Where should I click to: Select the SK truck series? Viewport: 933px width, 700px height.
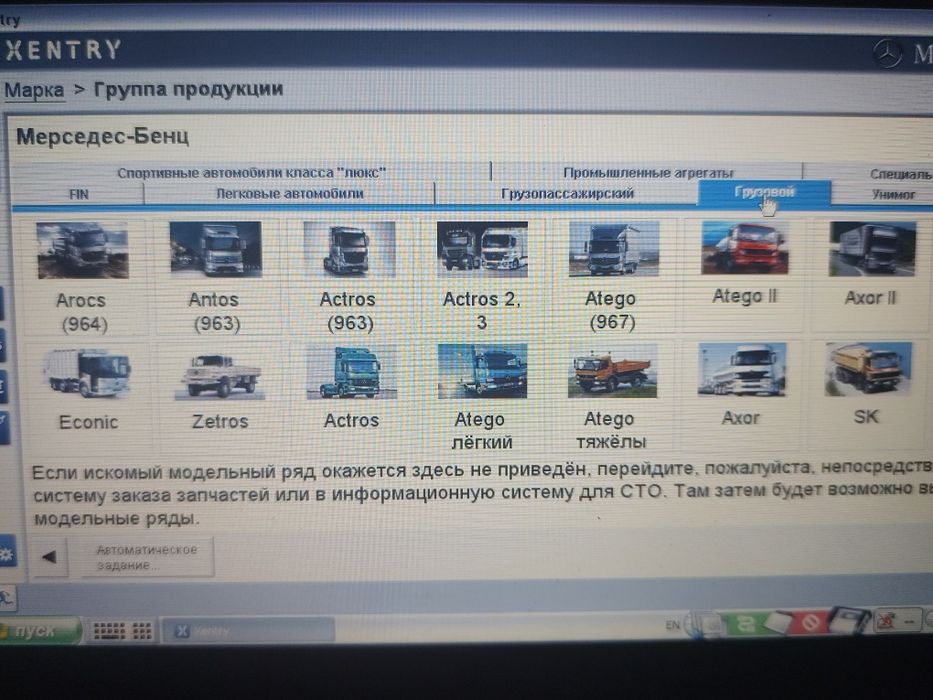(868, 368)
